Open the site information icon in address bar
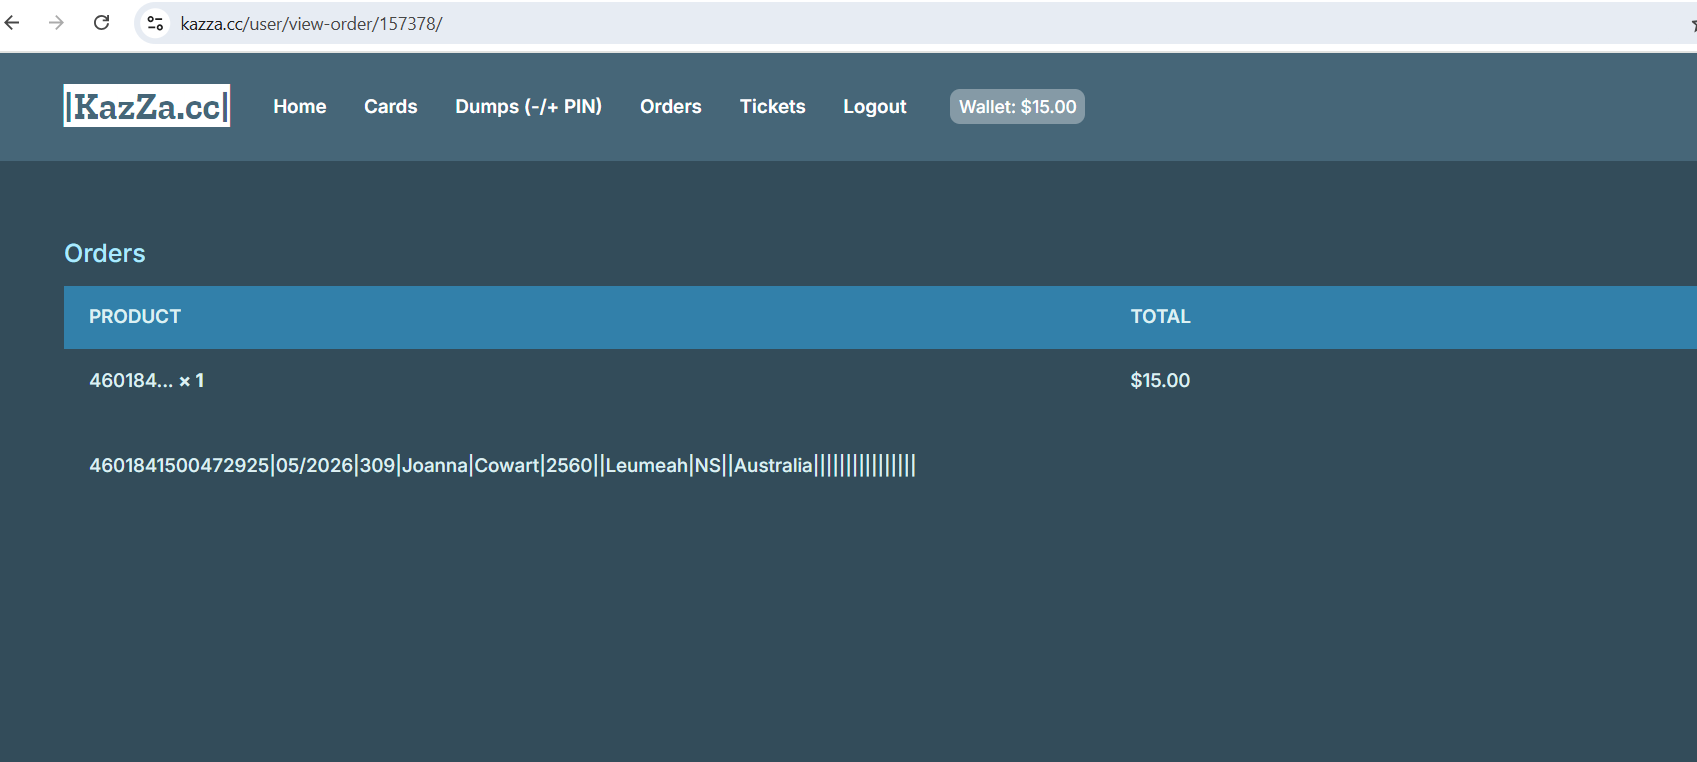The height and width of the screenshot is (762, 1697). click(x=155, y=23)
